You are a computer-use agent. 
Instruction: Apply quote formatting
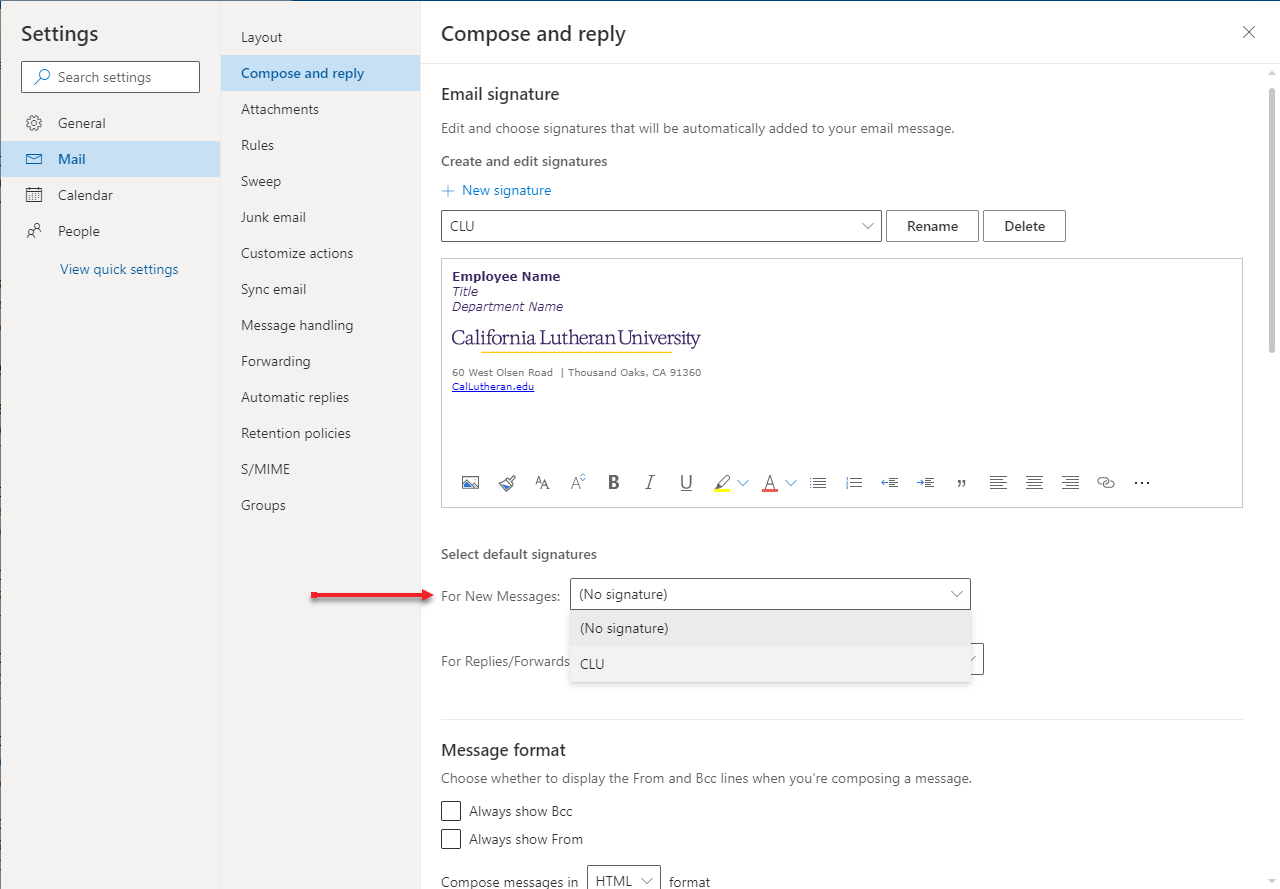tap(962, 483)
